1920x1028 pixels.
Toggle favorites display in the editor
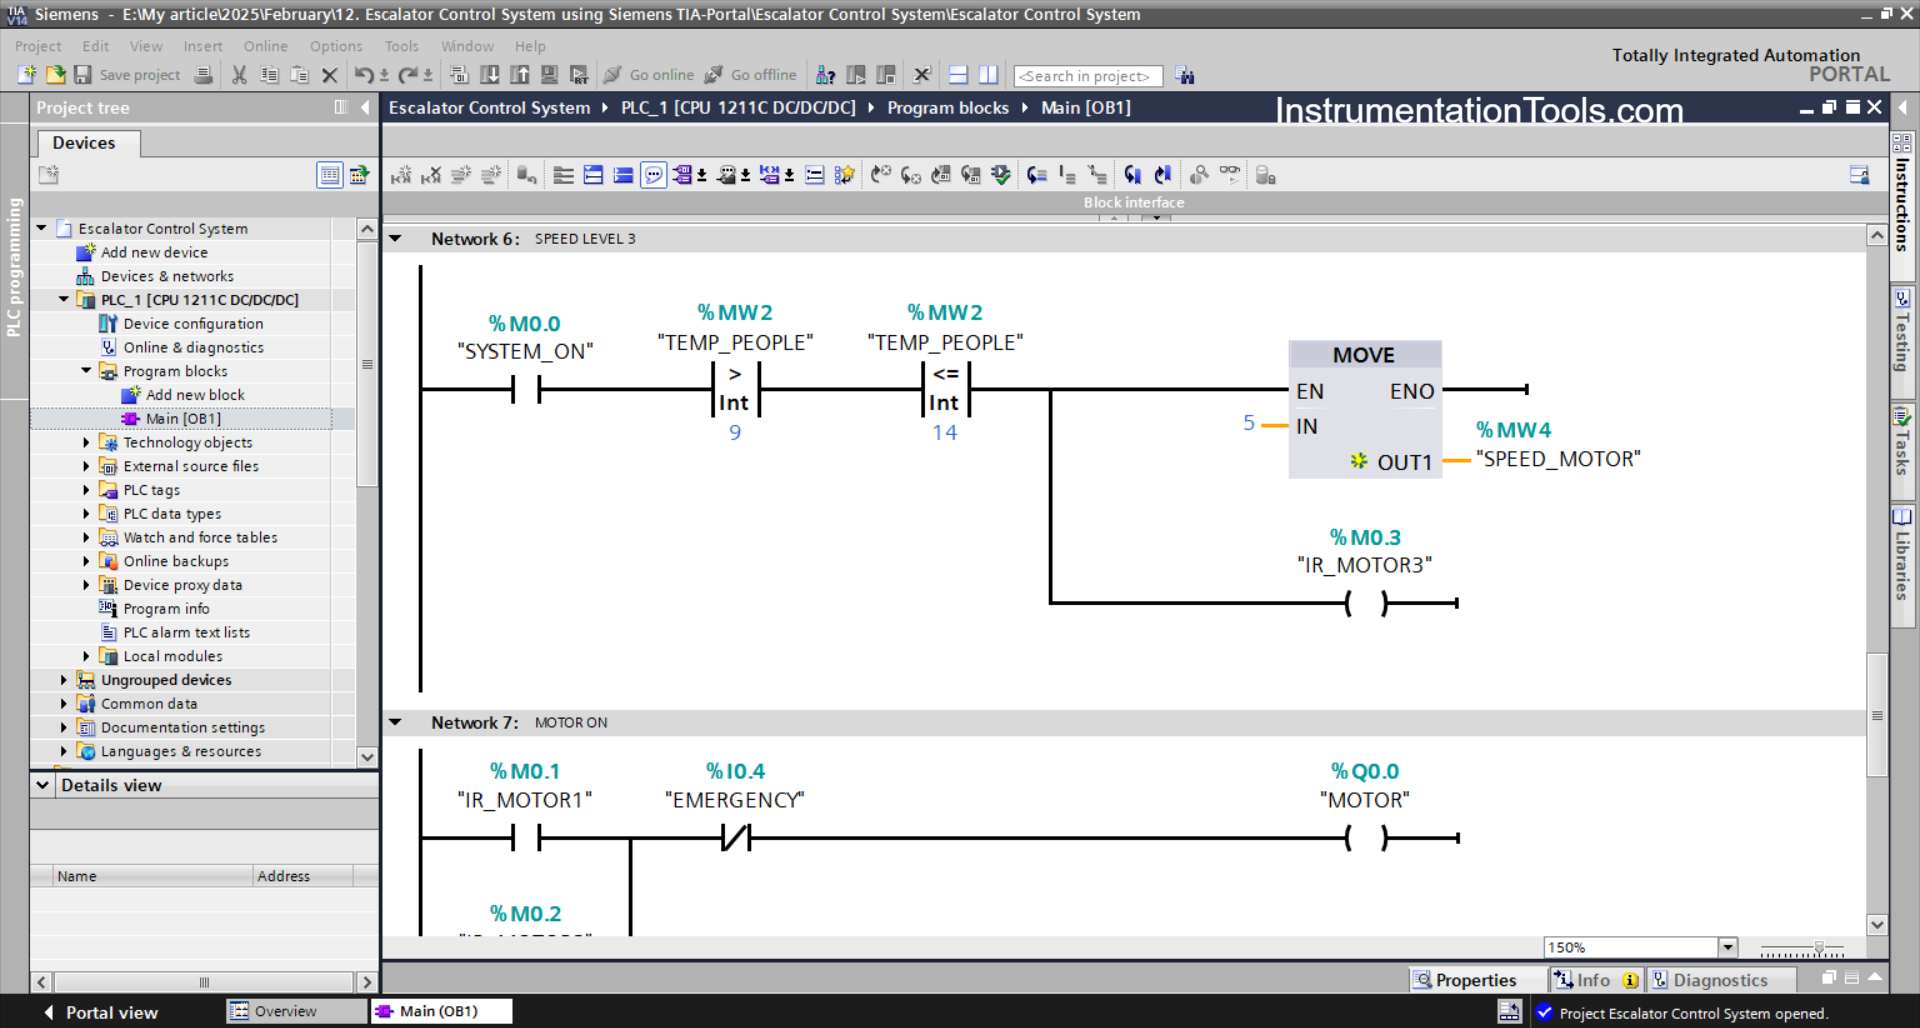[x=845, y=175]
